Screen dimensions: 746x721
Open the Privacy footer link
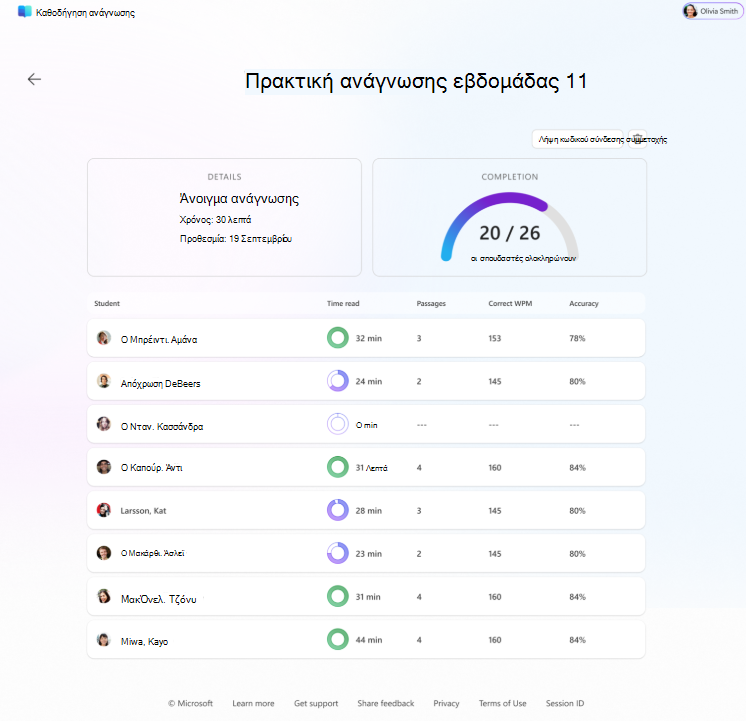tap(446, 703)
